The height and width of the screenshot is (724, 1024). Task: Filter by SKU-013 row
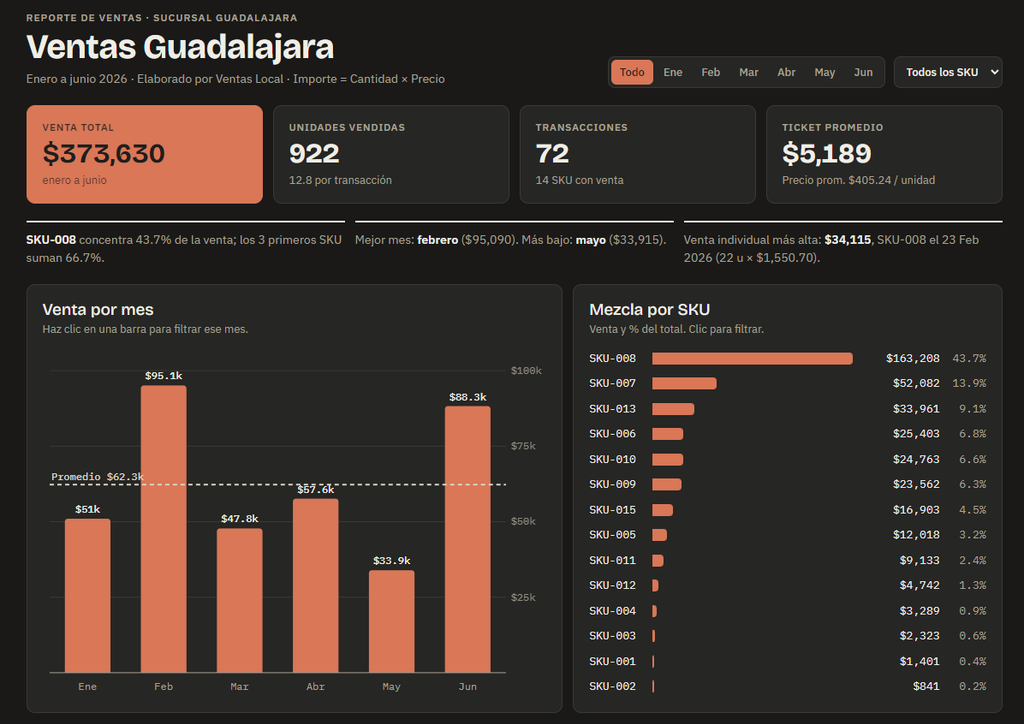pyautogui.click(x=788, y=409)
